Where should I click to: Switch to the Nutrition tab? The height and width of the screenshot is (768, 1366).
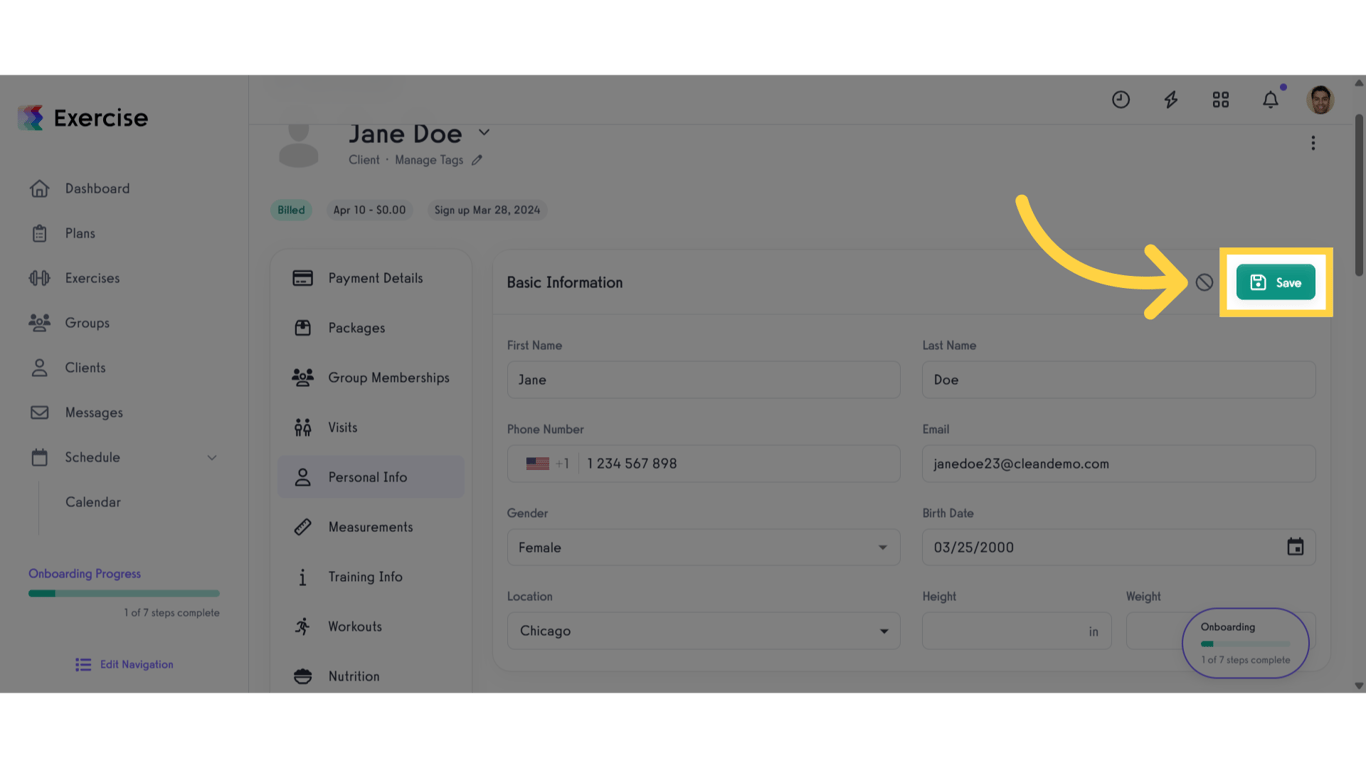click(x=371, y=676)
